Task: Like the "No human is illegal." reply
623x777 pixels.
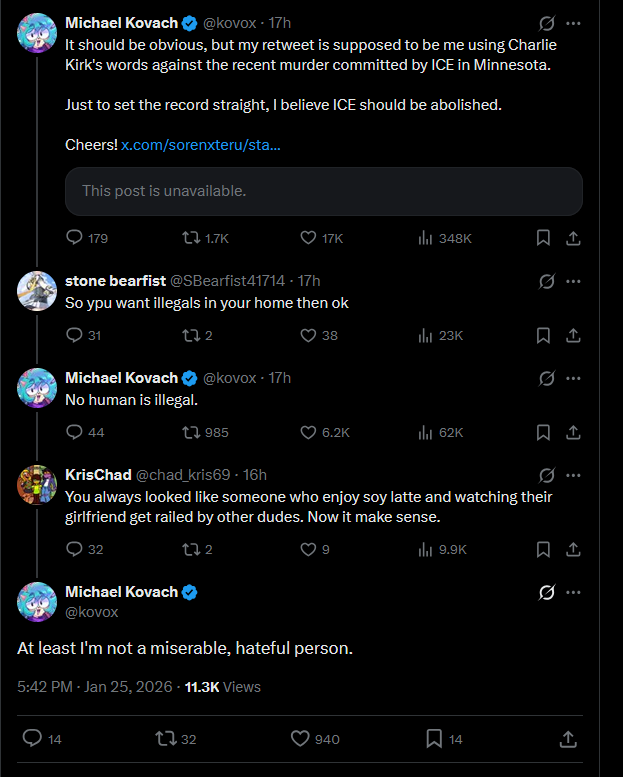Action: 309,432
